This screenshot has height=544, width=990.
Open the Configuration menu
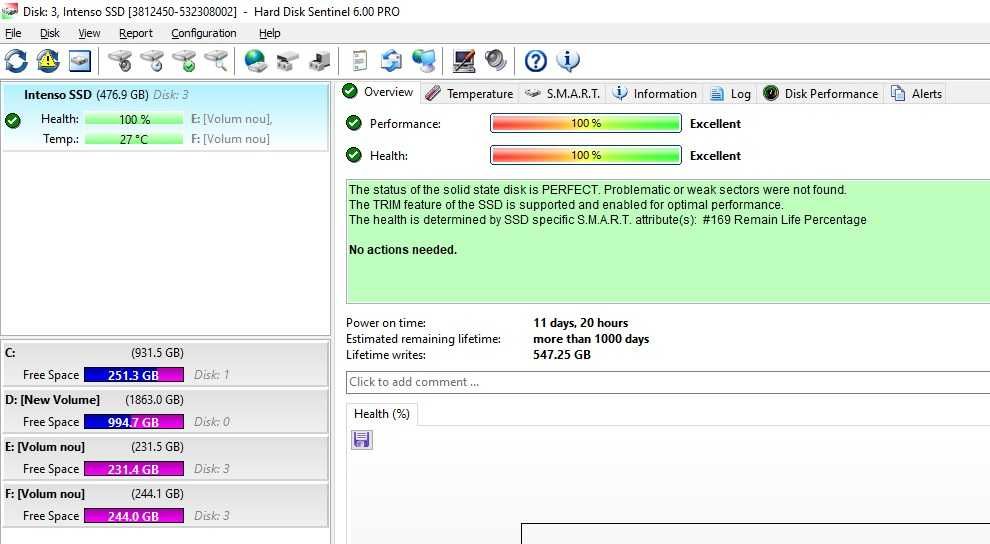(203, 33)
